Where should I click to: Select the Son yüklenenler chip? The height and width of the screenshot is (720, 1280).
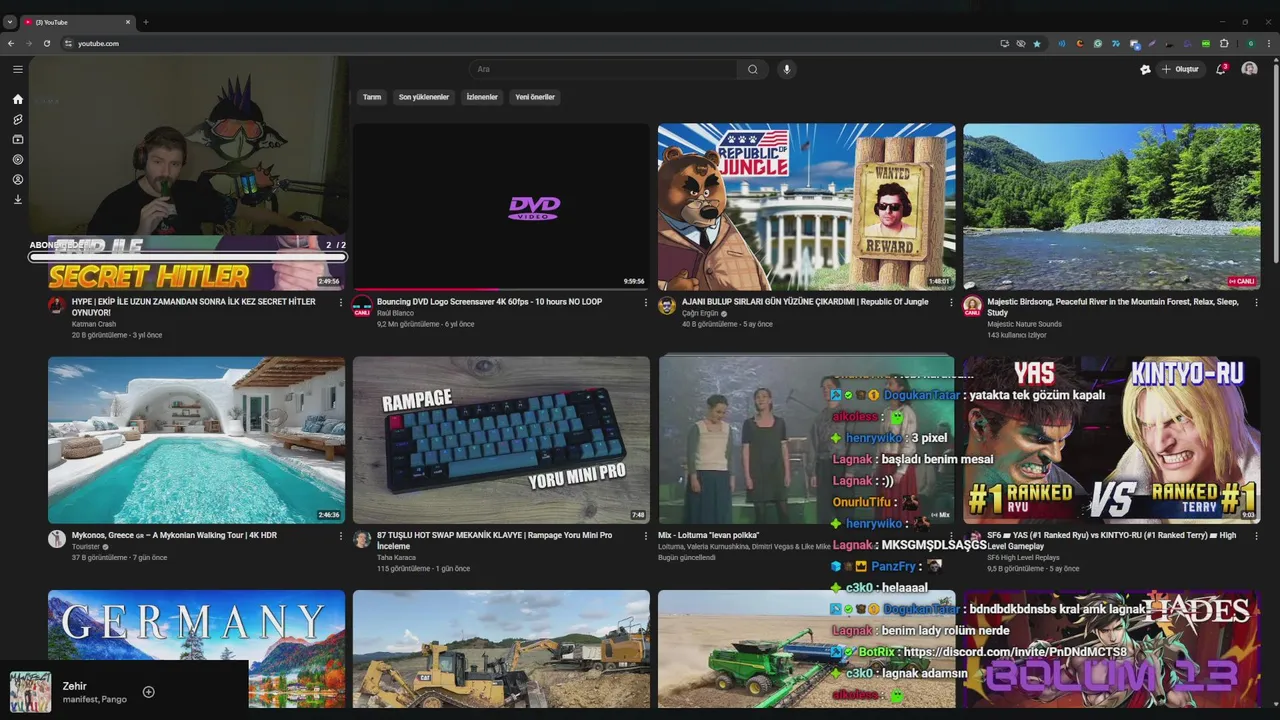(424, 97)
